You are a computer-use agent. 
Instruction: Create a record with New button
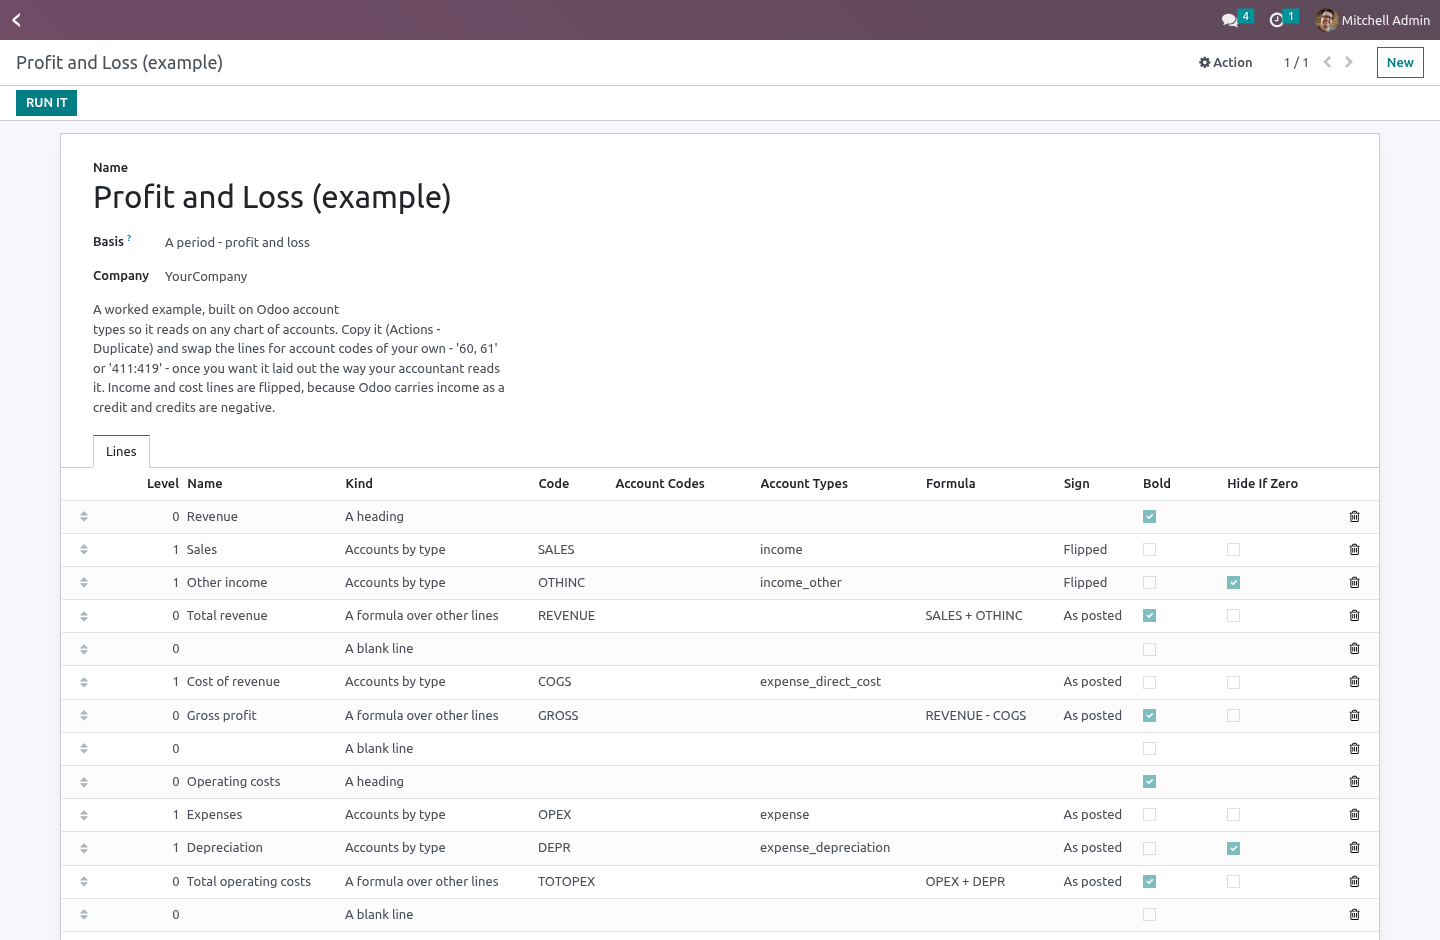point(1400,62)
